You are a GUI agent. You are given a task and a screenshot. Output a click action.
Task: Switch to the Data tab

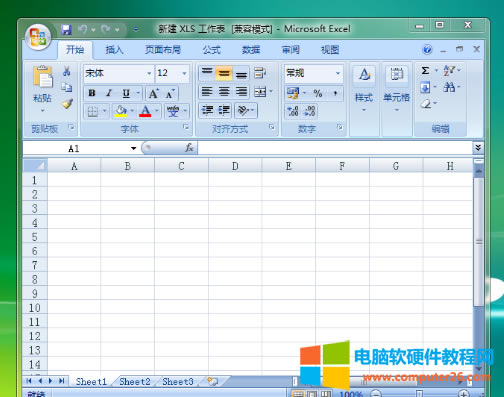click(x=251, y=50)
